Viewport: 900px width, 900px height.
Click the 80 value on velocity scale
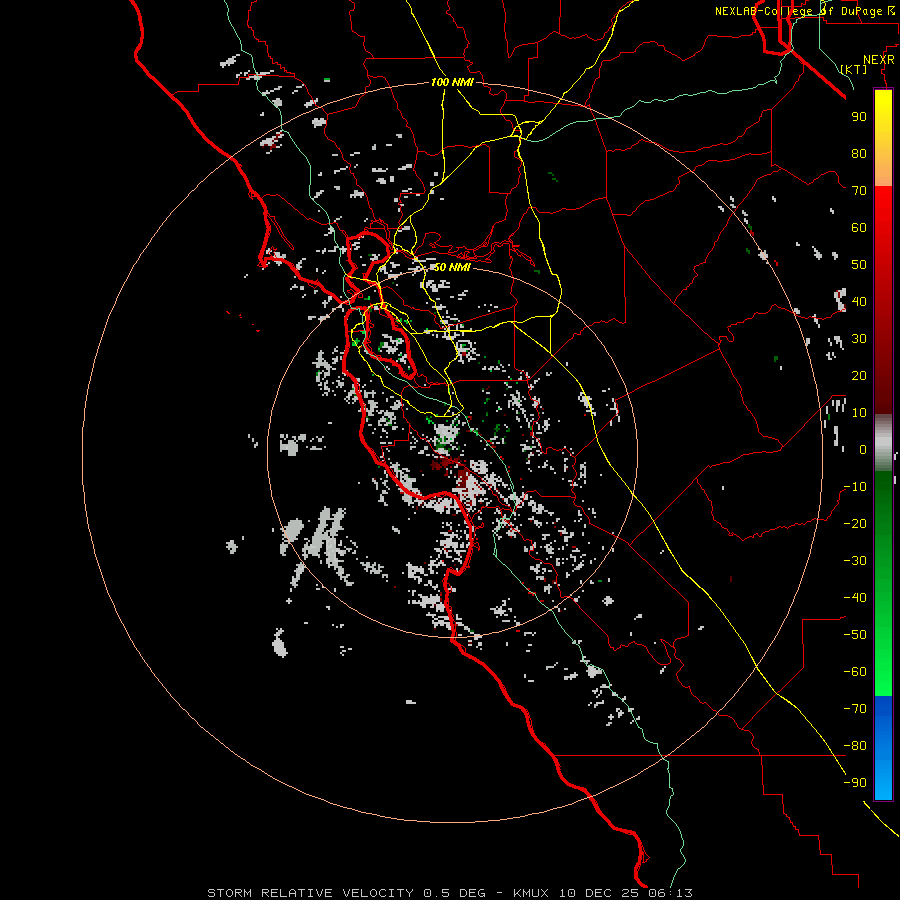click(x=859, y=153)
